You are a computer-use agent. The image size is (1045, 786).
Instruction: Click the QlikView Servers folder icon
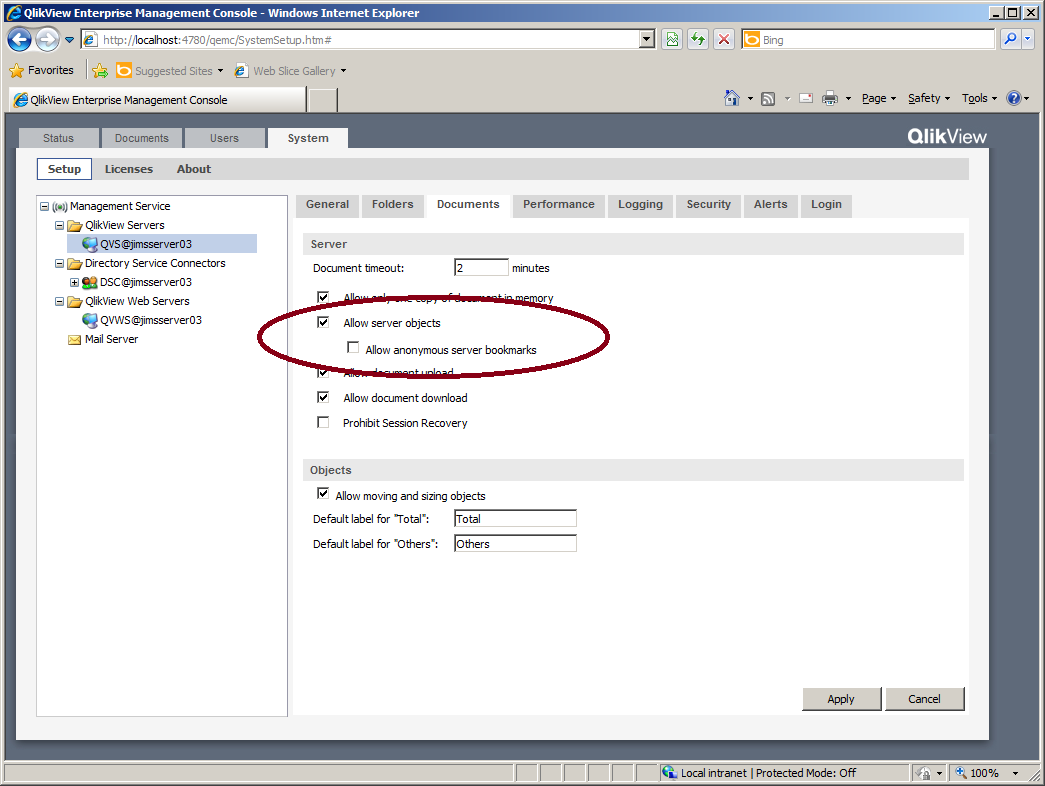click(x=75, y=225)
